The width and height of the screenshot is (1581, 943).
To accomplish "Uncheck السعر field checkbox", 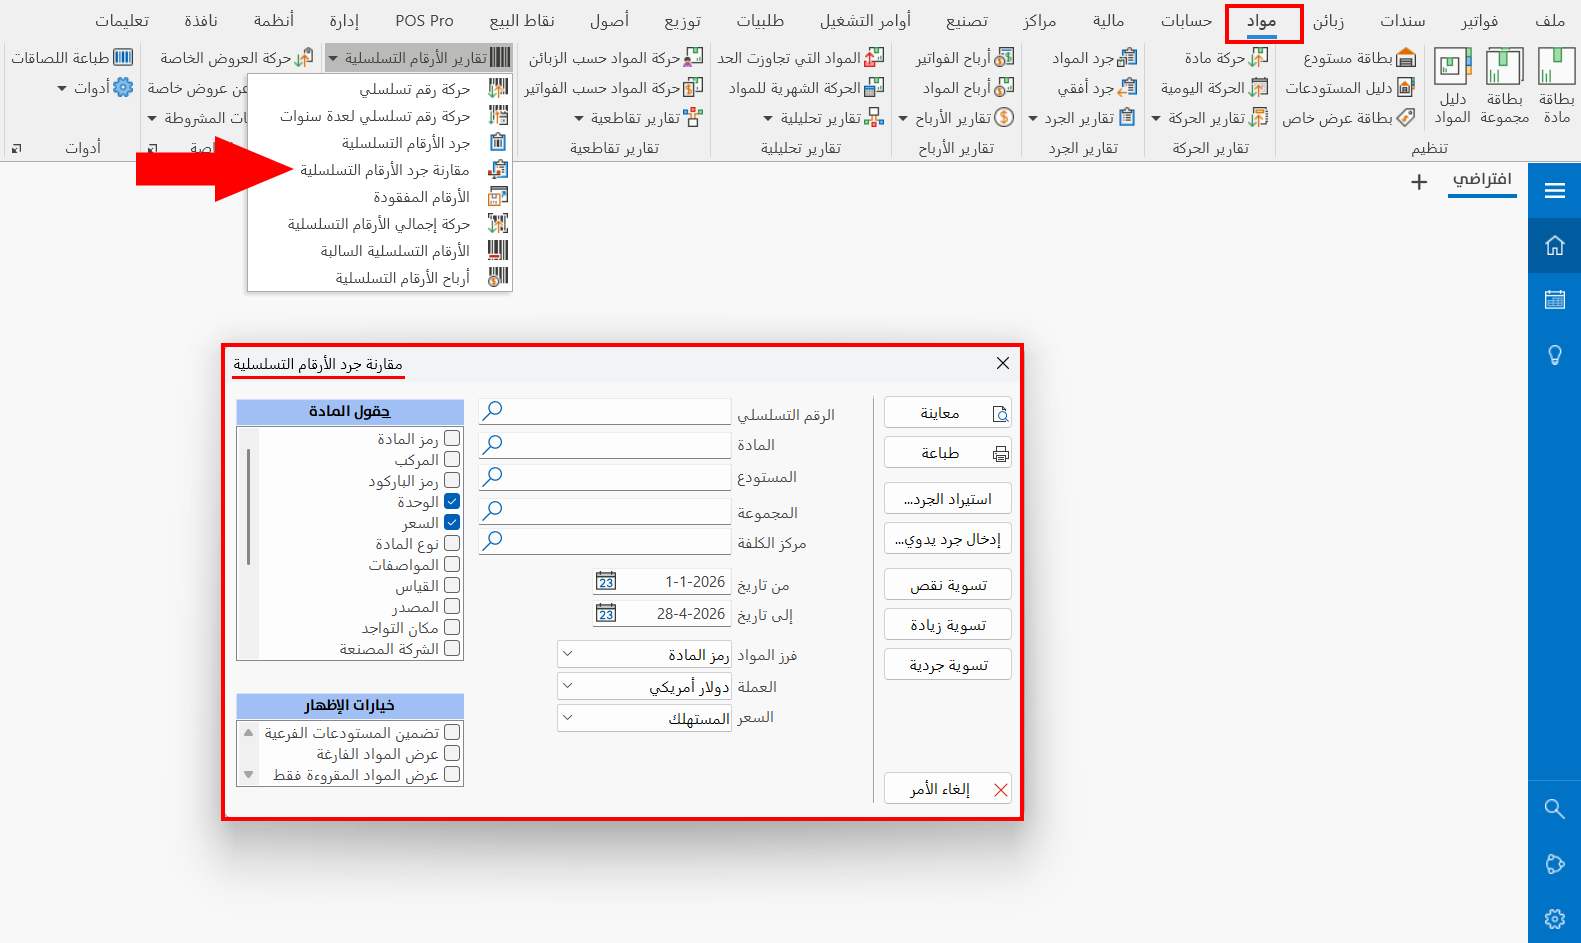I will click(x=452, y=522).
